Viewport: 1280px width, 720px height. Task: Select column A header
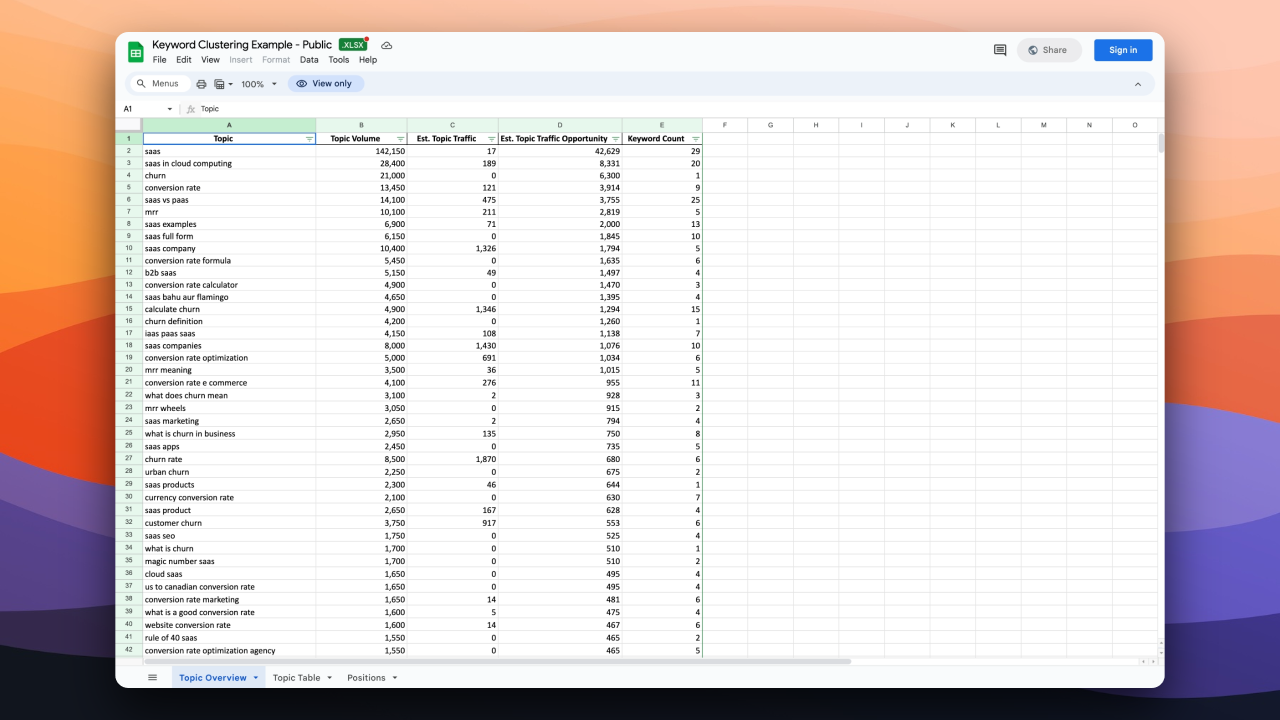click(229, 125)
